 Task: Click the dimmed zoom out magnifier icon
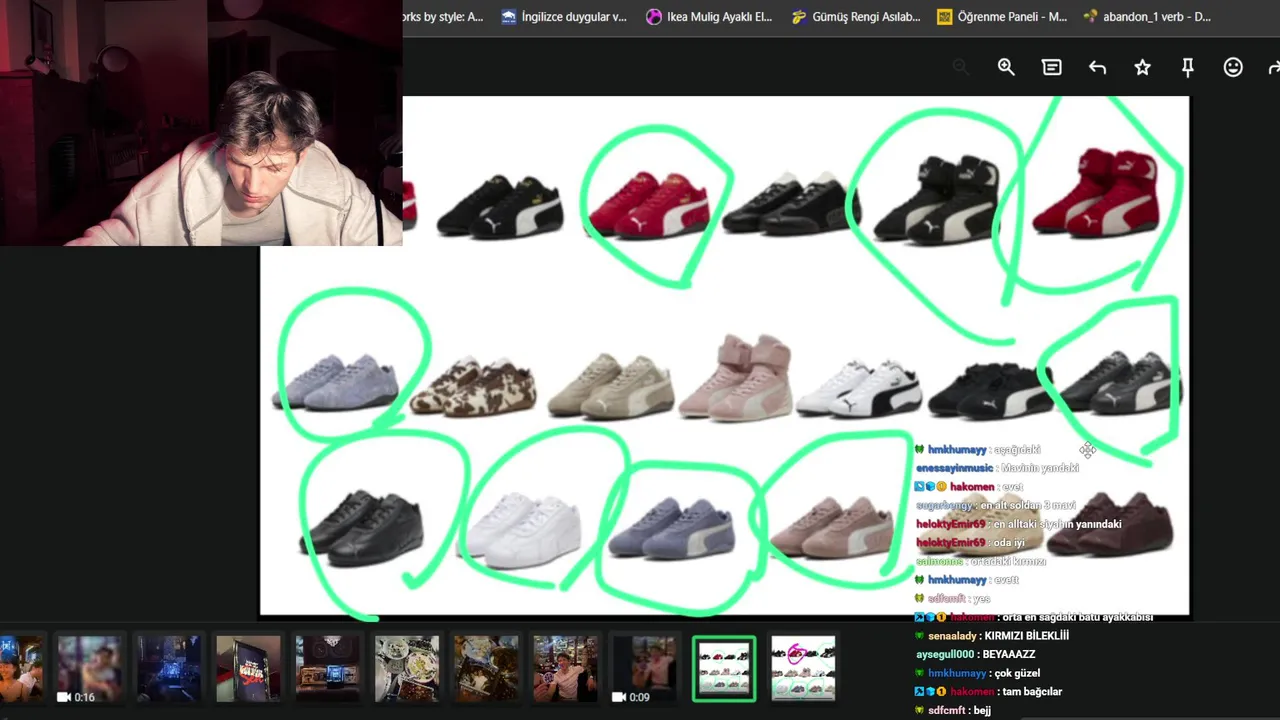[x=961, y=67]
